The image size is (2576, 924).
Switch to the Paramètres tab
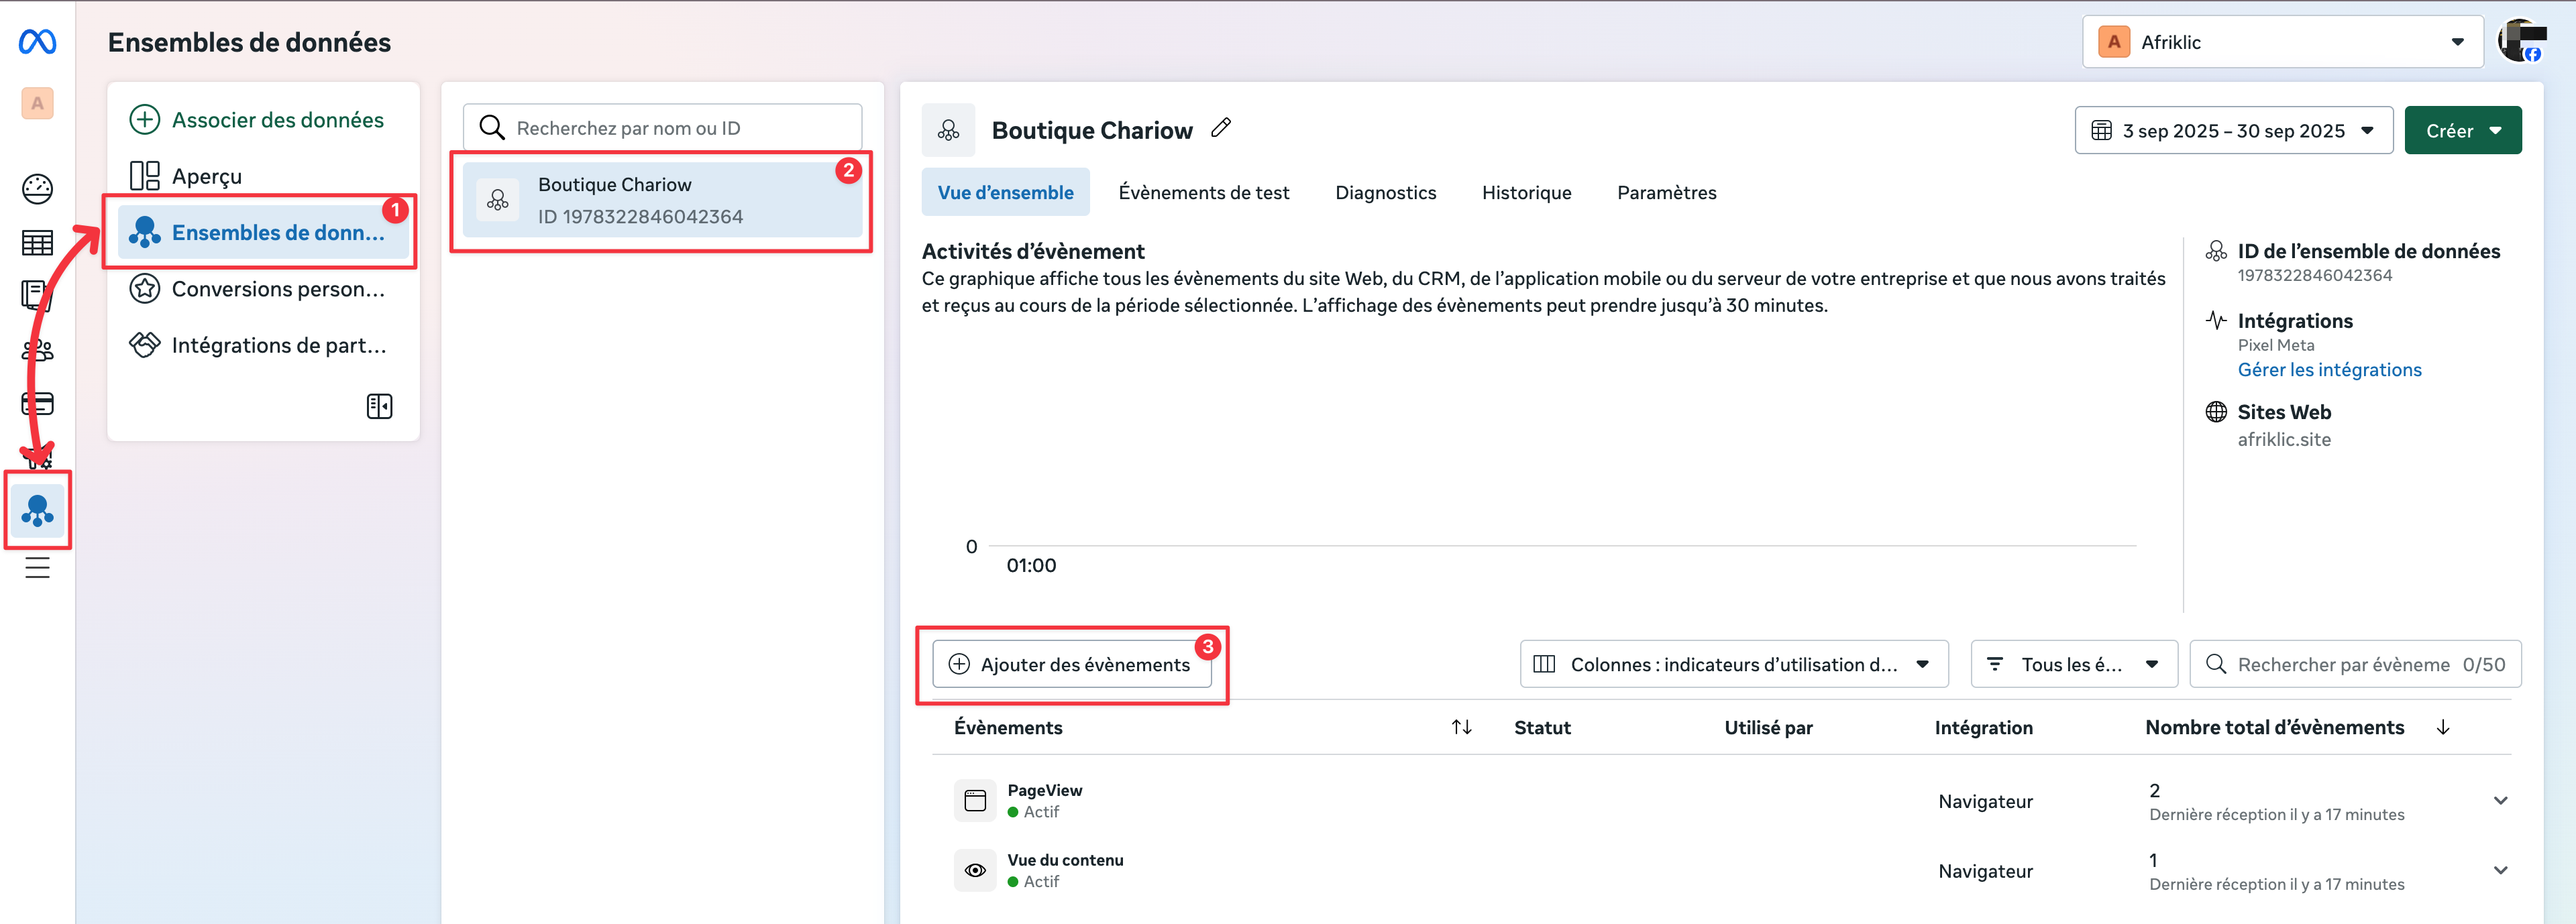pyautogui.click(x=1666, y=193)
